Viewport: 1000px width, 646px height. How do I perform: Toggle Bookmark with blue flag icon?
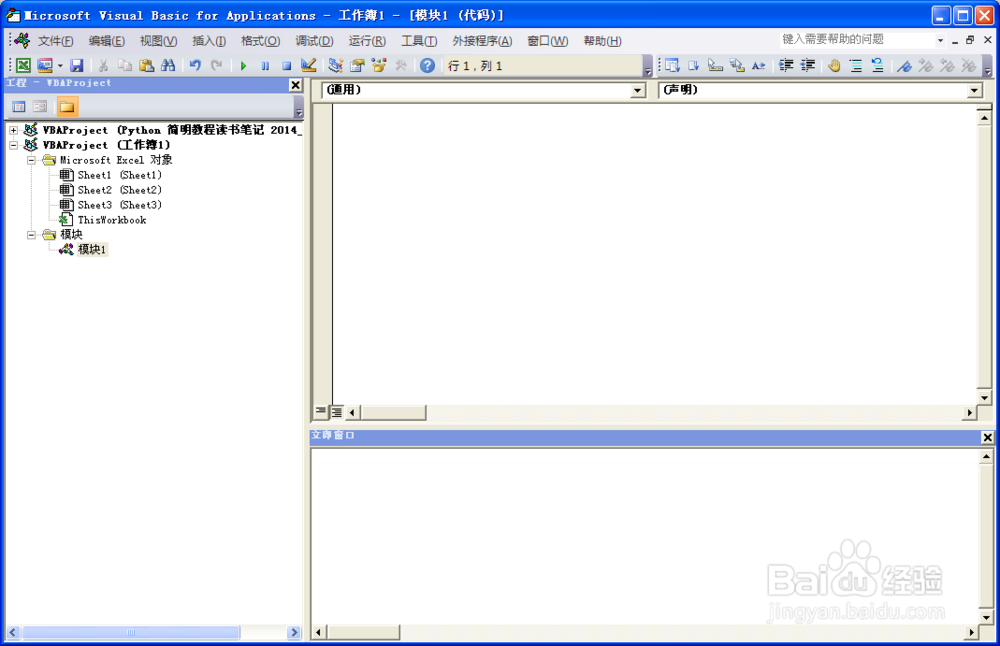[904, 65]
